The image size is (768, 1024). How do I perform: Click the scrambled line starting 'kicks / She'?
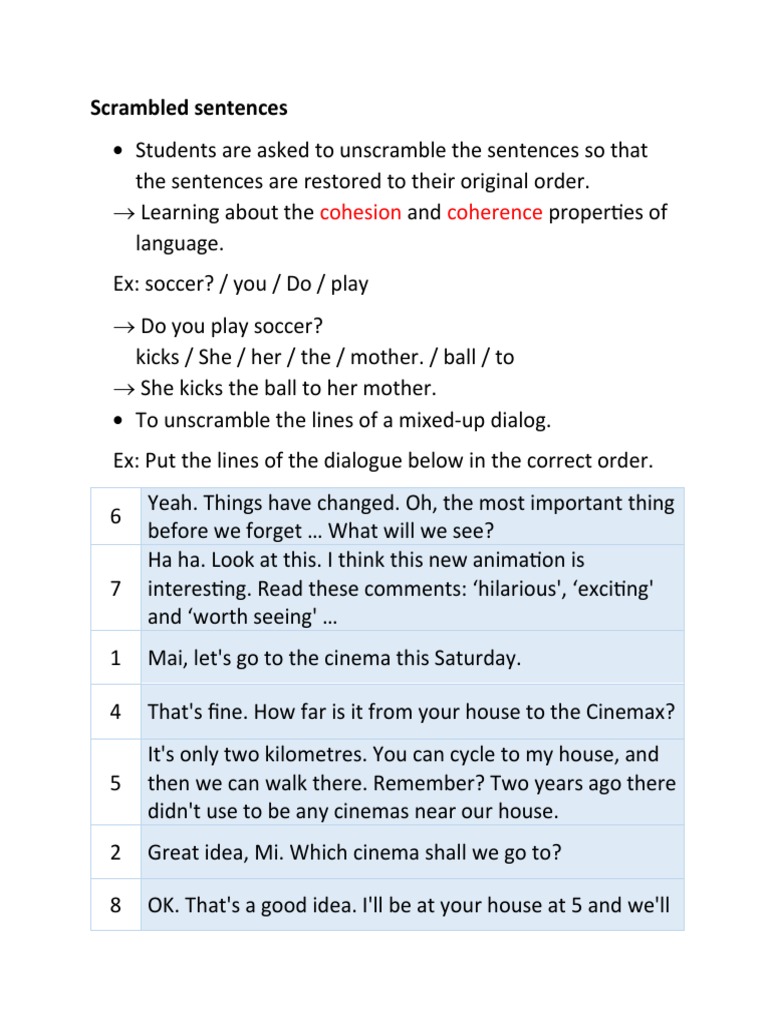tap(325, 357)
